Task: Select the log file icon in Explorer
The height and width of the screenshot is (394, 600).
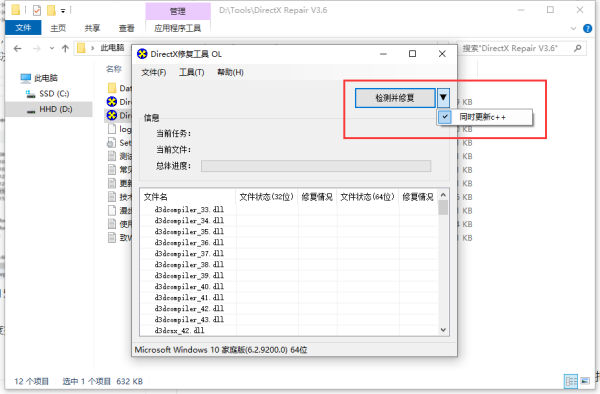Action: click(x=112, y=129)
